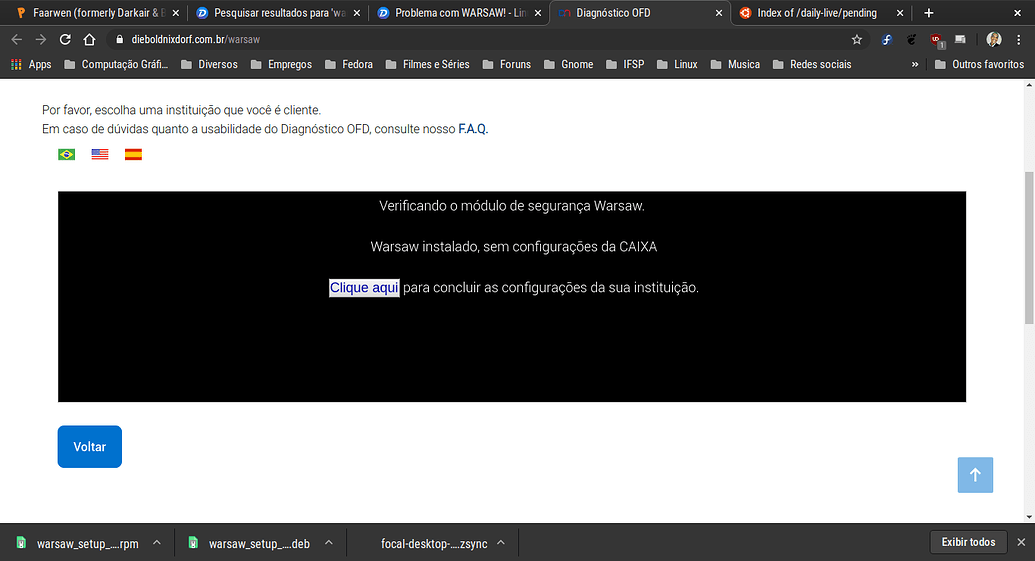1035x561 pixels.
Task: Close the Faarwen tab
Action: 176,13
